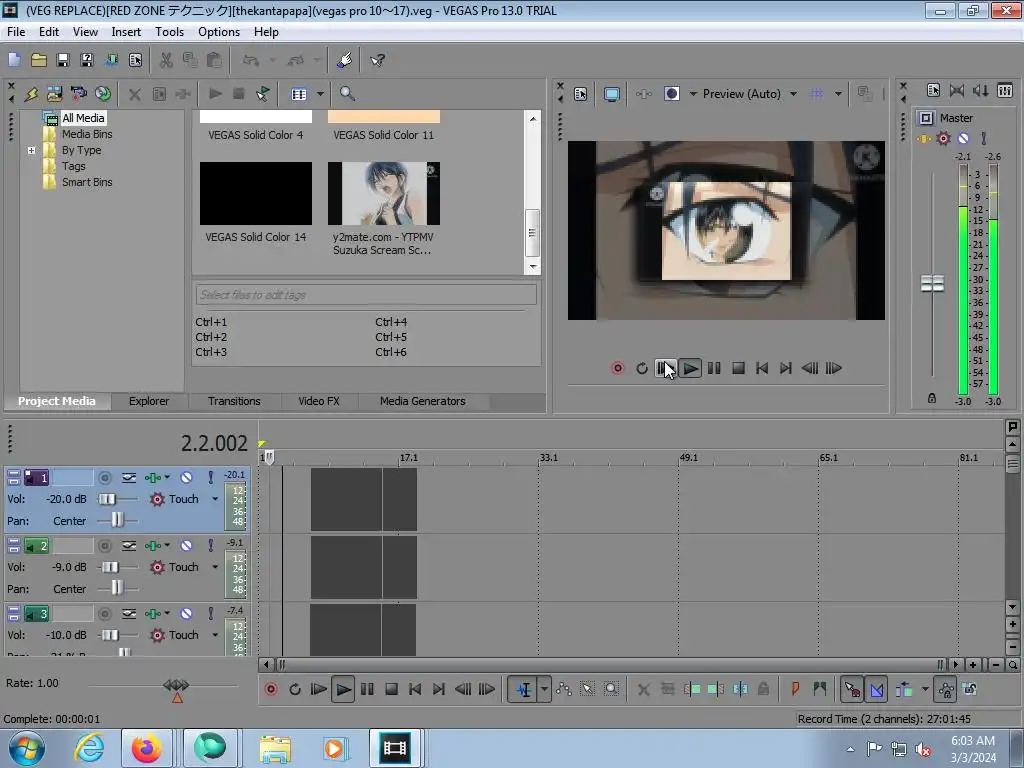Switch to the Explorer tab
Image resolution: width=1024 pixels, height=768 pixels.
click(149, 401)
